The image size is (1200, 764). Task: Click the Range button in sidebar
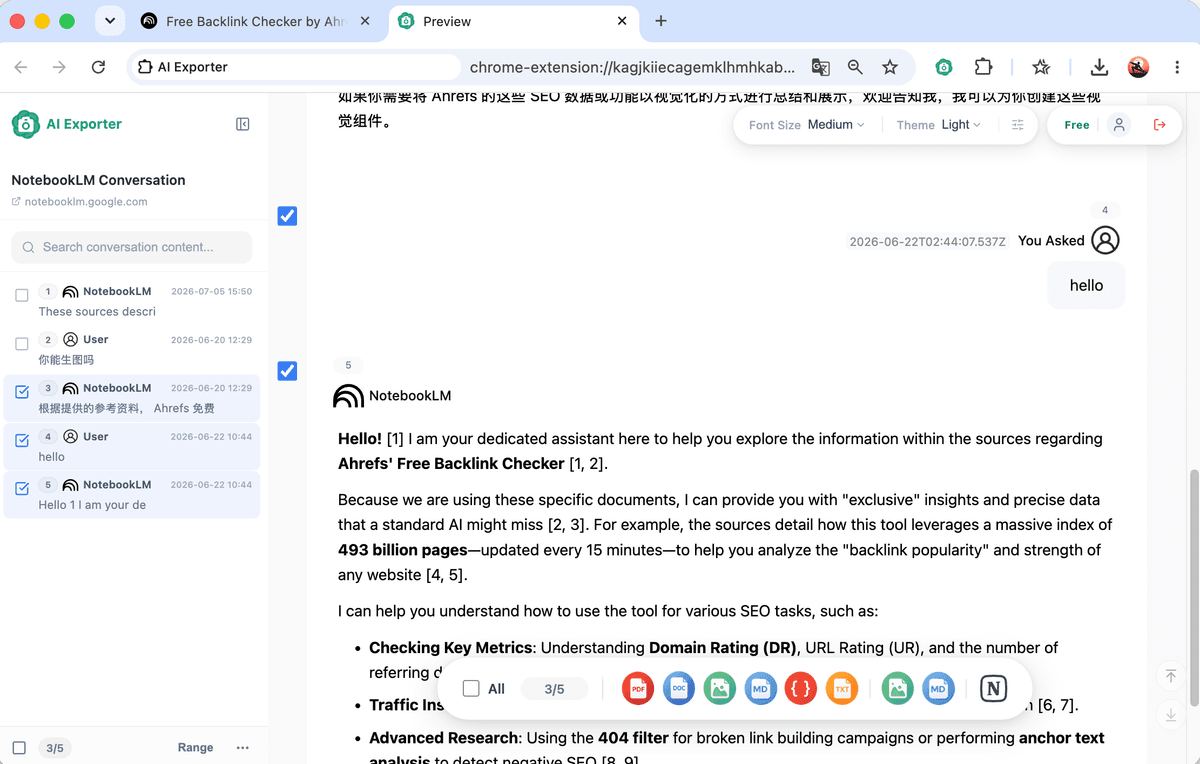(196, 747)
